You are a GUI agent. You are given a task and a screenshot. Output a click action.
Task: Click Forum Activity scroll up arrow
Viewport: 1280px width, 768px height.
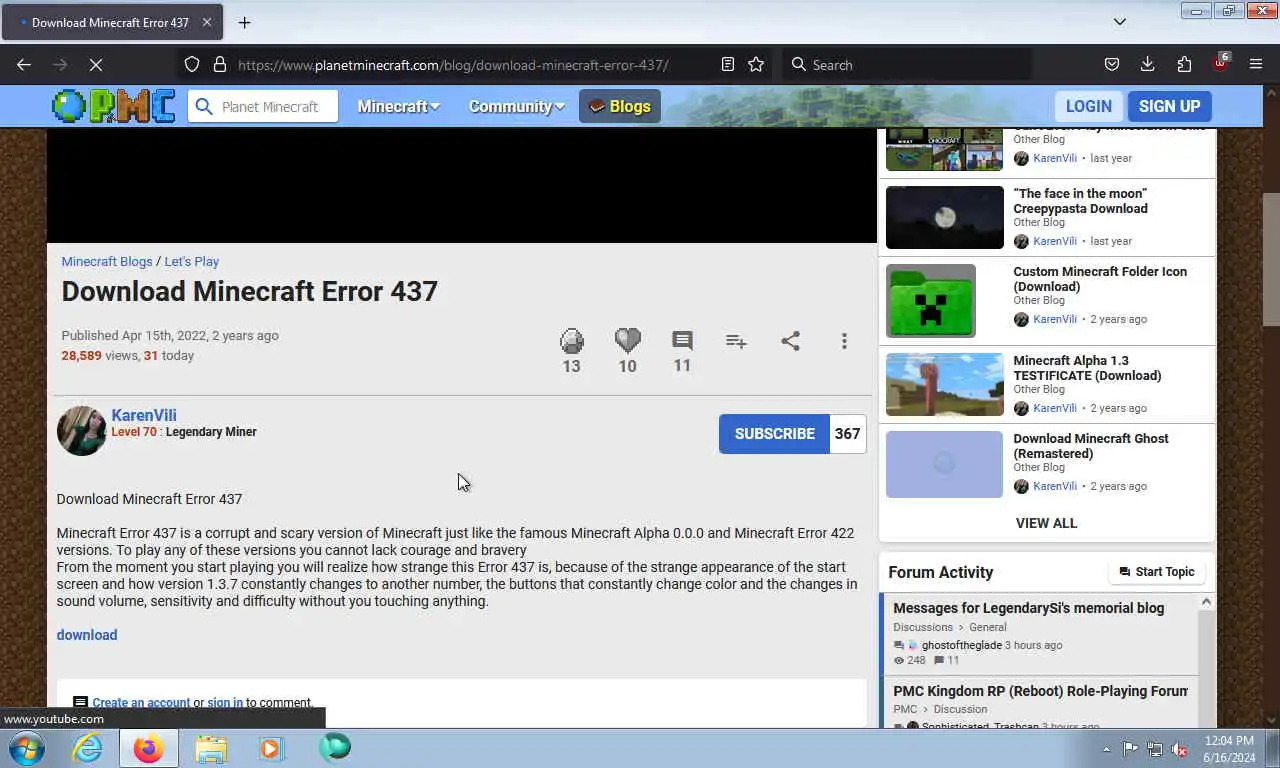(1206, 602)
